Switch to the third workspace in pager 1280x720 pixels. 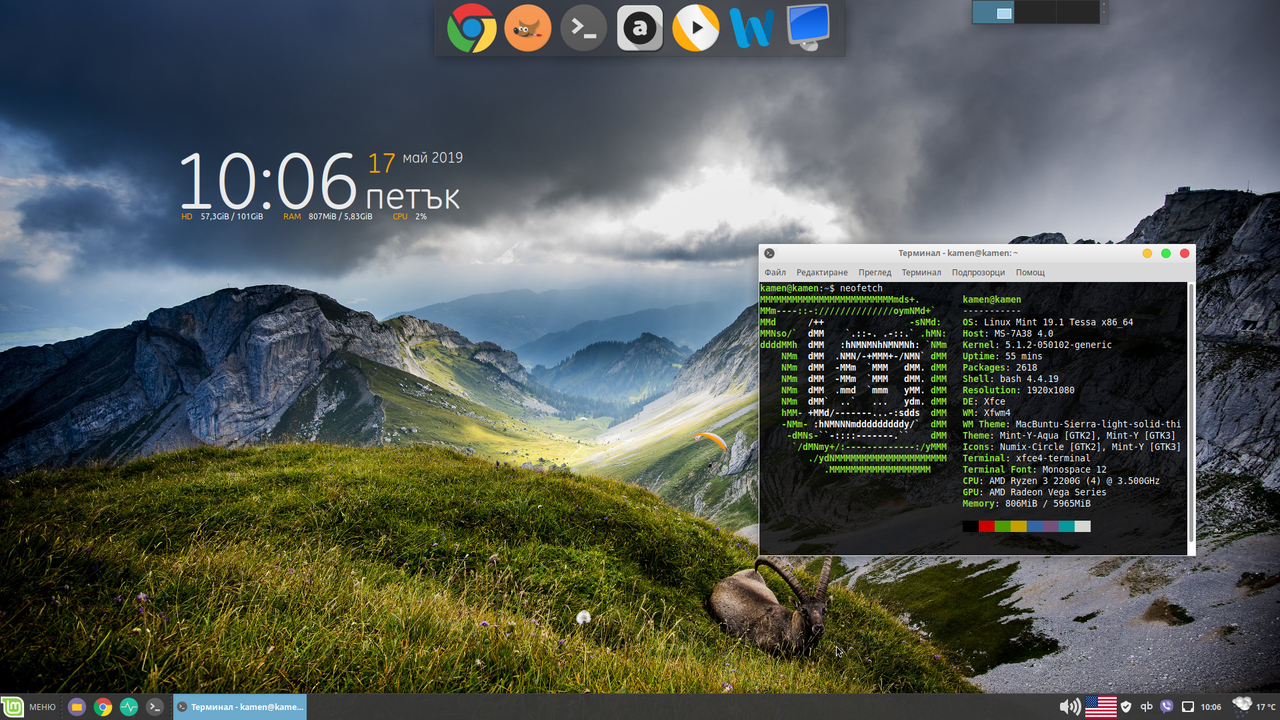1078,12
